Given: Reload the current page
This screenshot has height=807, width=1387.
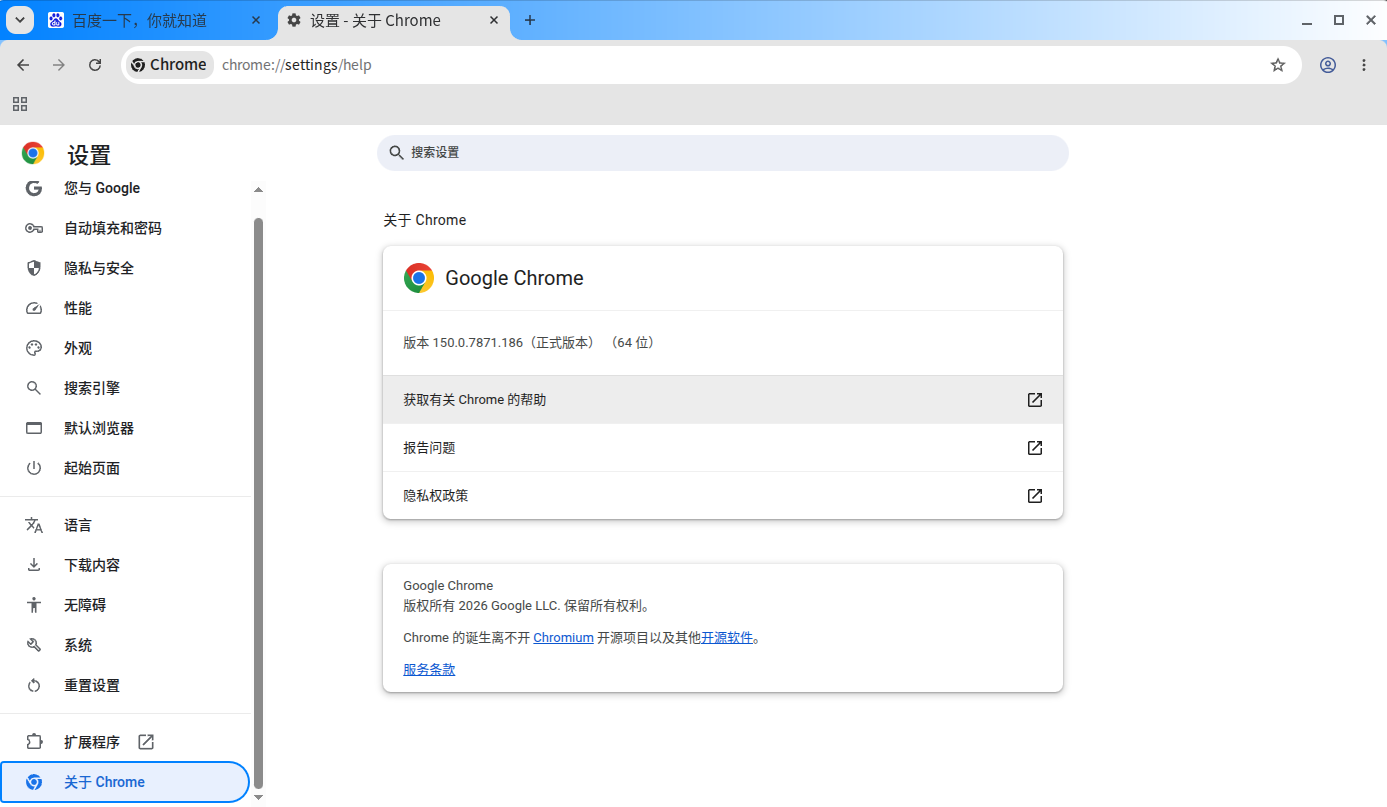Looking at the screenshot, I should [x=95, y=65].
